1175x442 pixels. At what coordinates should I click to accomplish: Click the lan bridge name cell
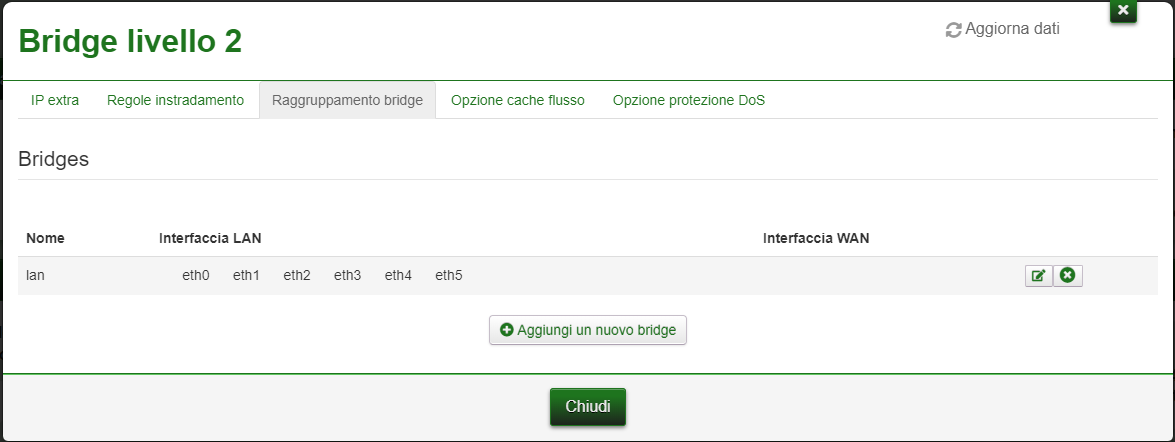point(35,276)
